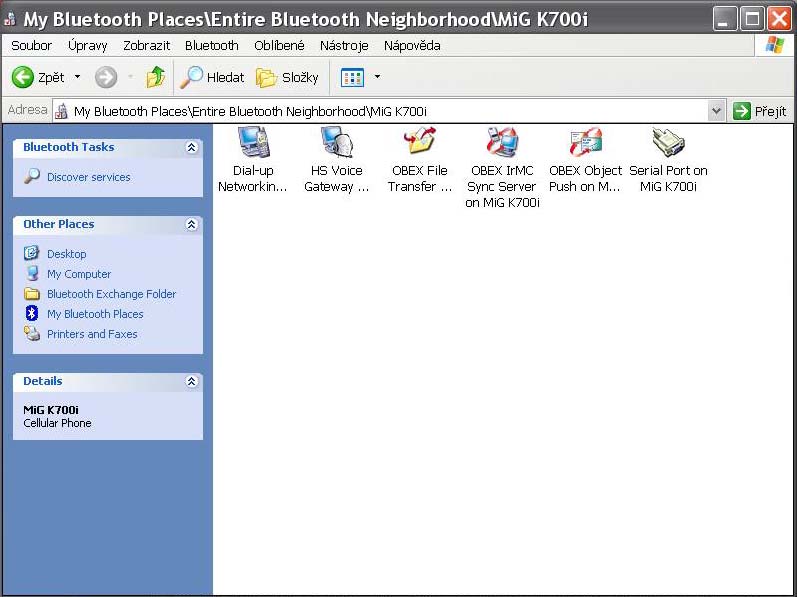Screen dimensions: 797x597
Task: Click the Other Places header text
Action: 58,224
